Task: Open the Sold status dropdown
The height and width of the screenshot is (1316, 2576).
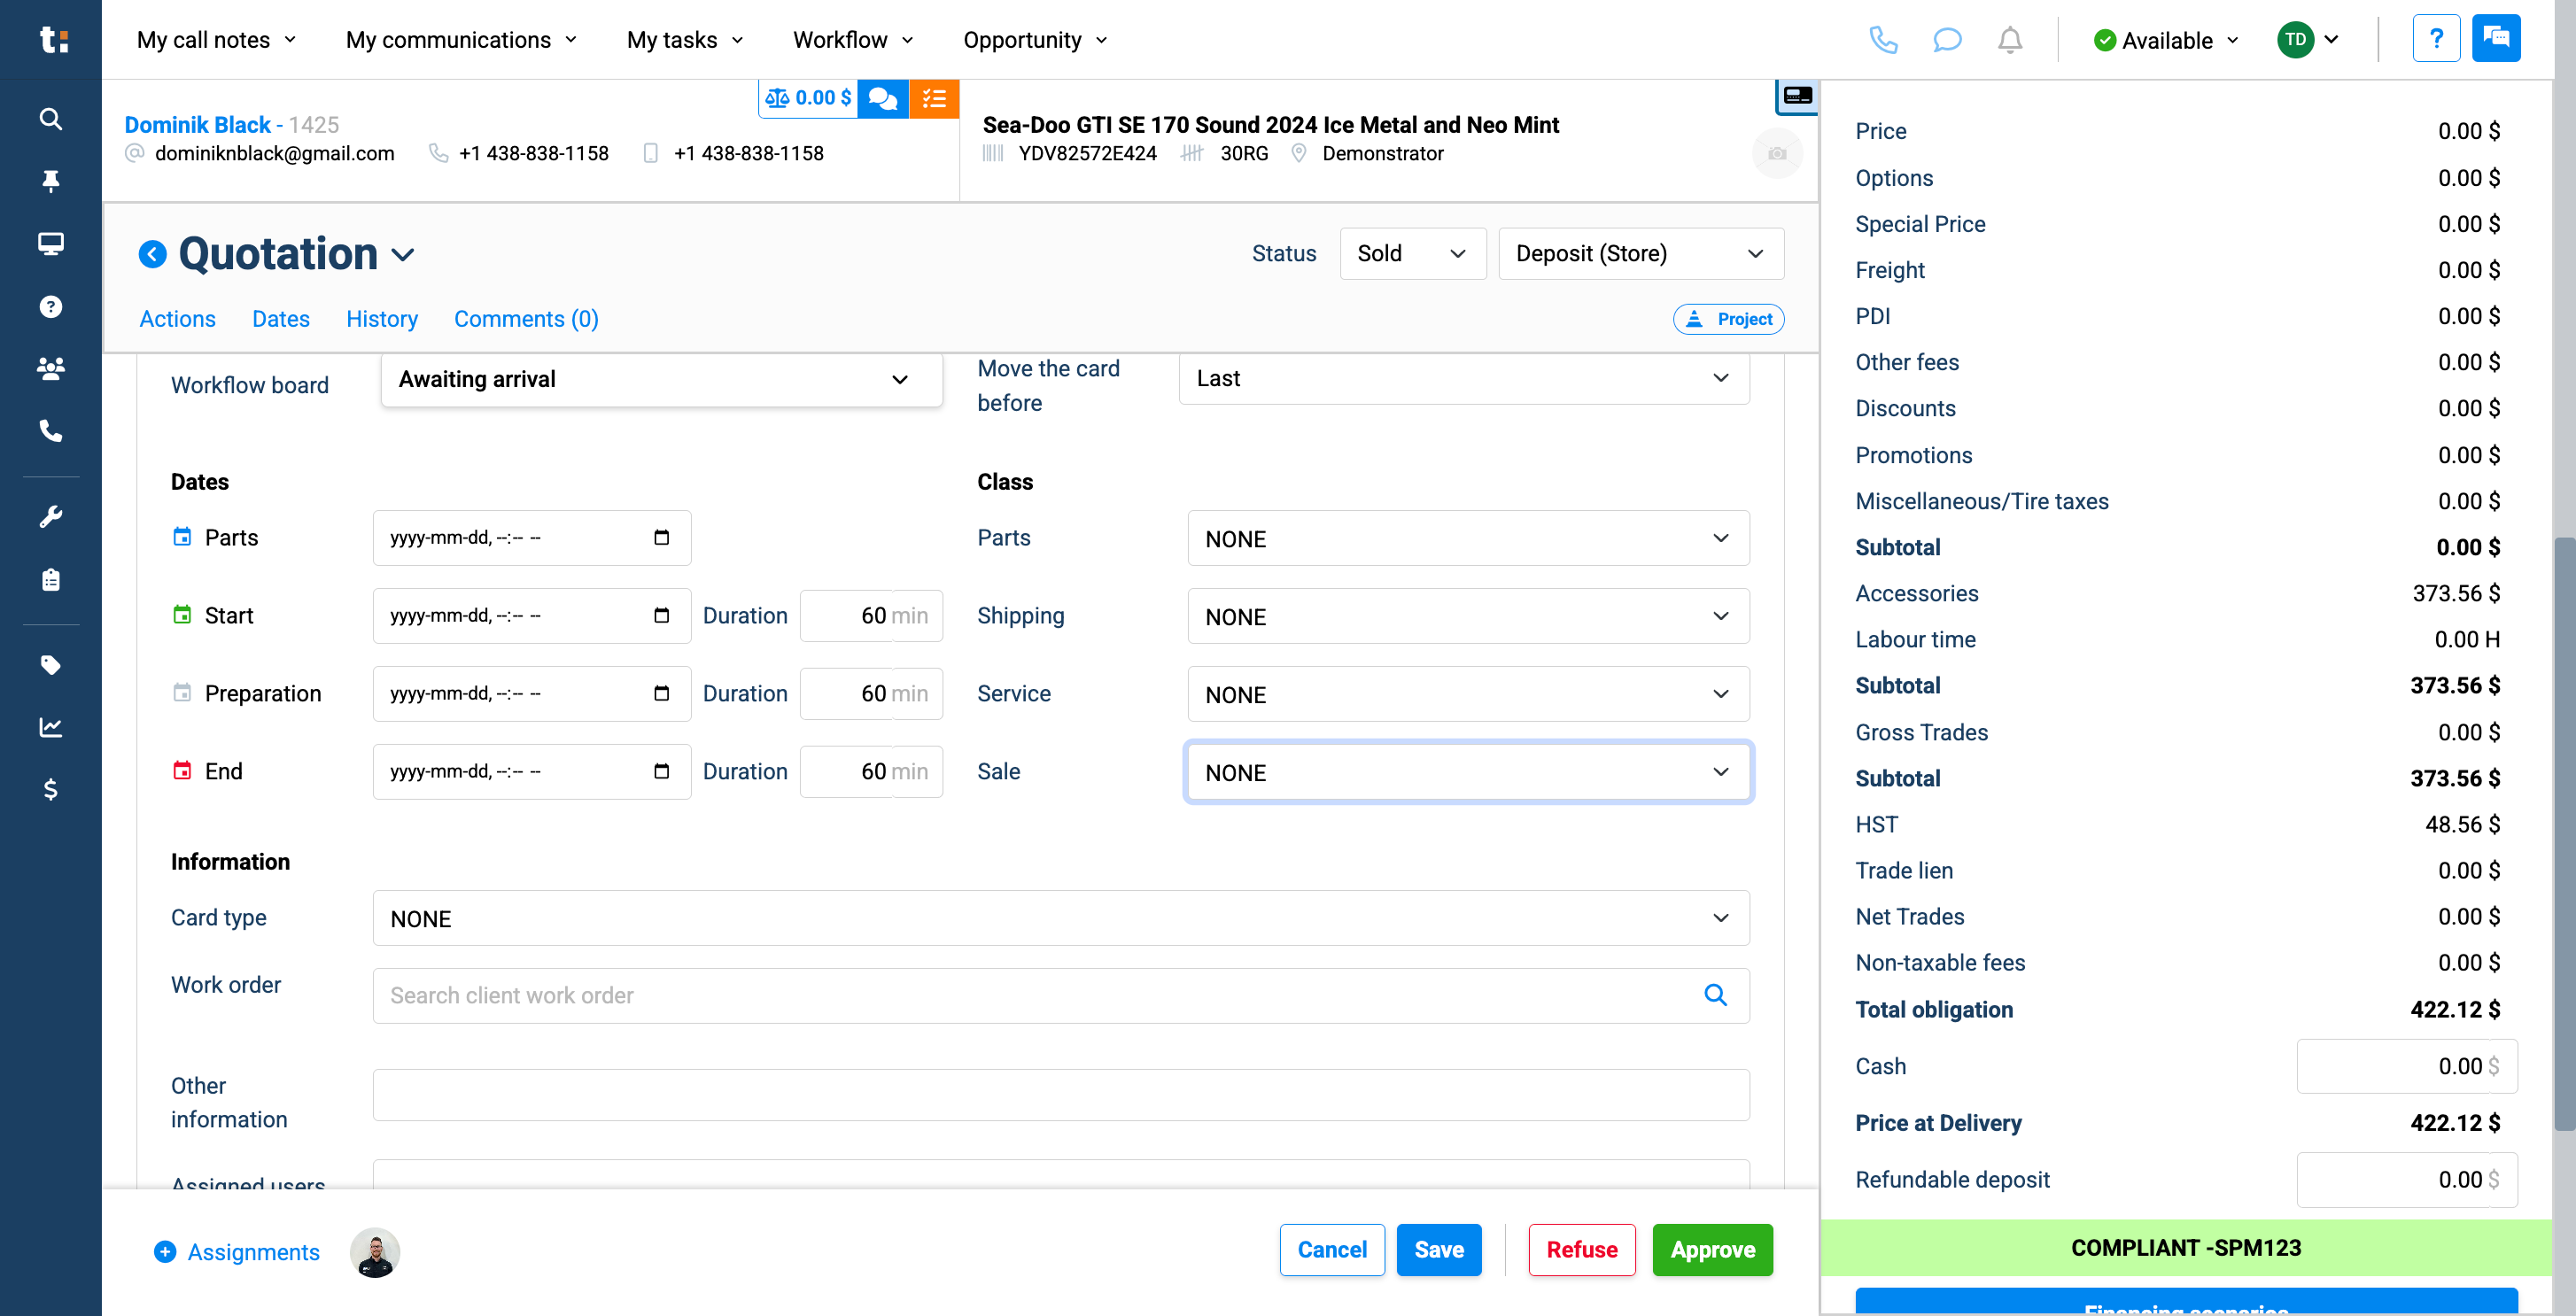Action: point(1413,253)
